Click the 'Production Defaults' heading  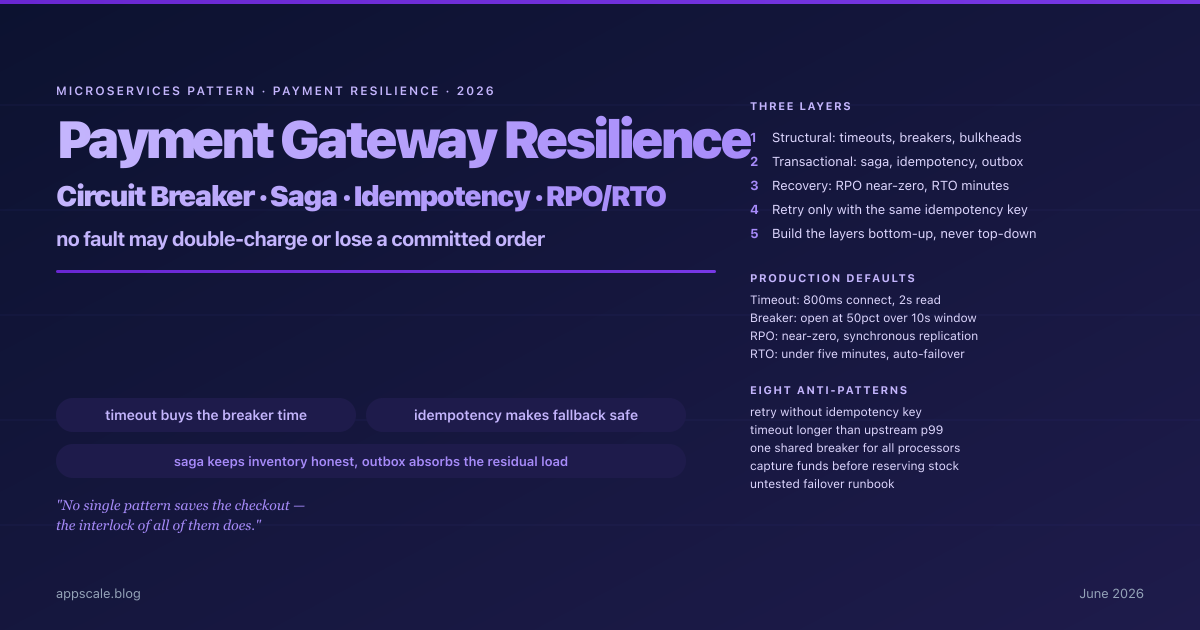pyautogui.click(x=833, y=278)
